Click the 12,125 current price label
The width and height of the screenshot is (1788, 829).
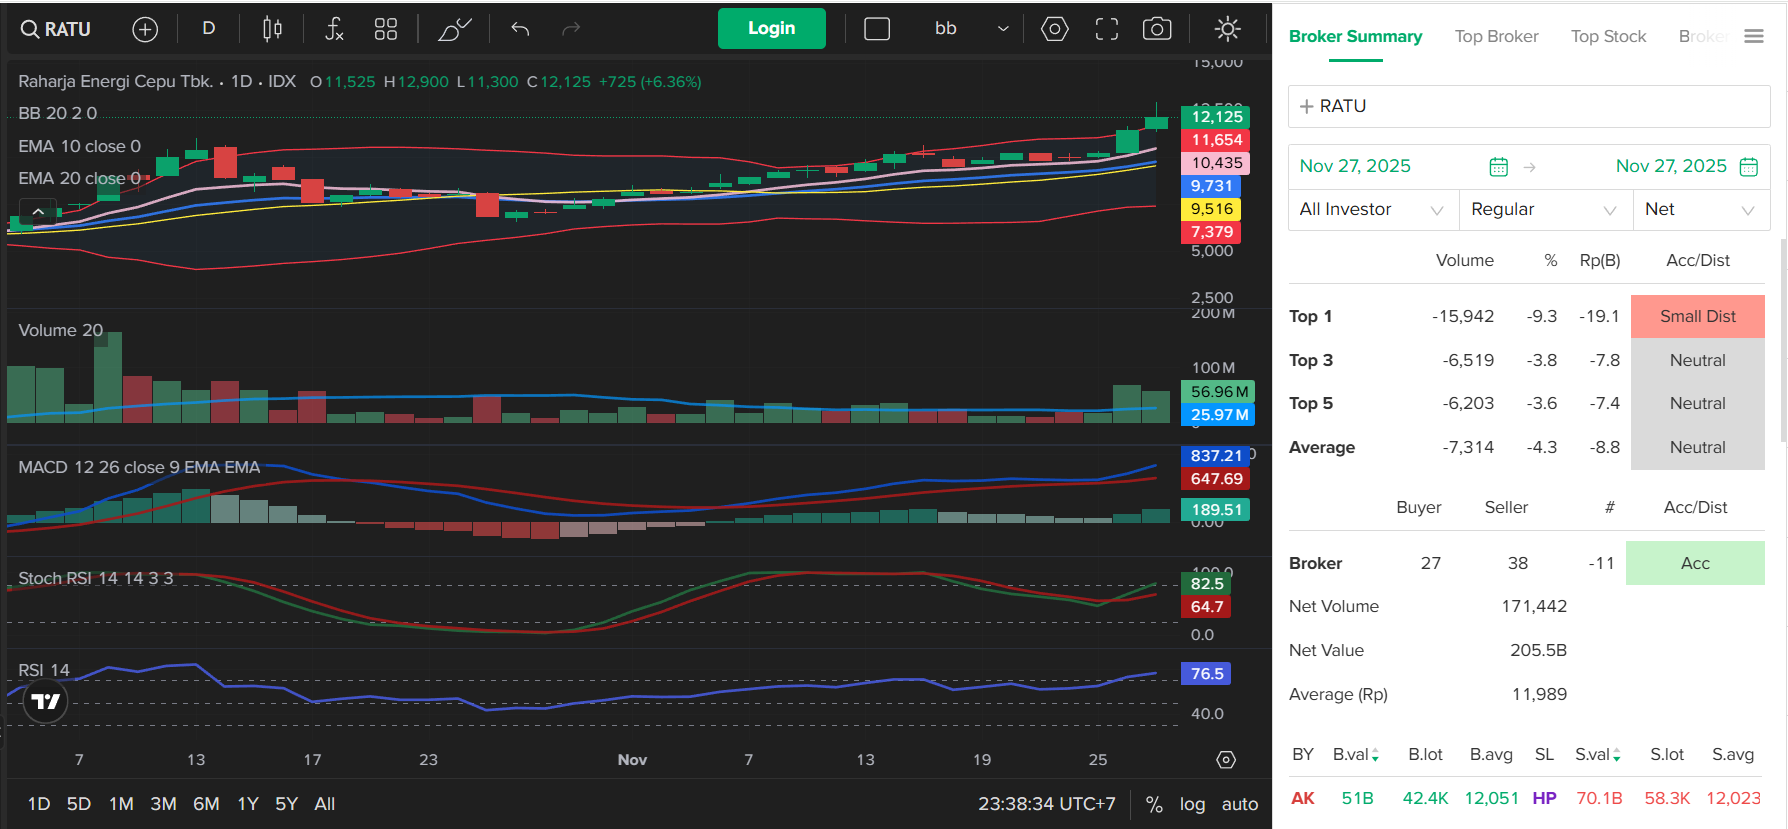coord(1216,117)
